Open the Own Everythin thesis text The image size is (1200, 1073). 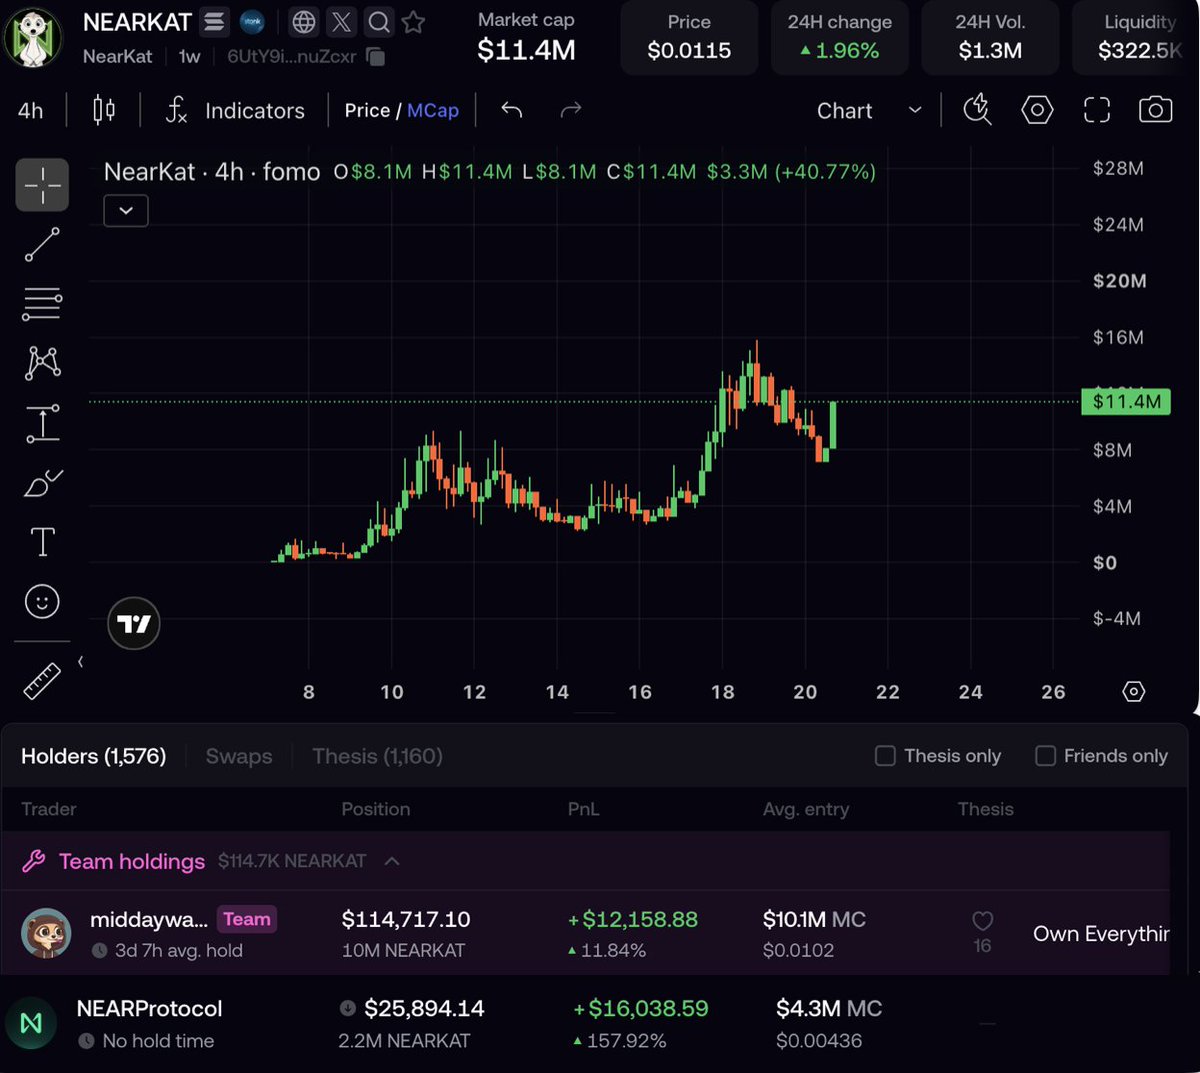(x=1101, y=933)
